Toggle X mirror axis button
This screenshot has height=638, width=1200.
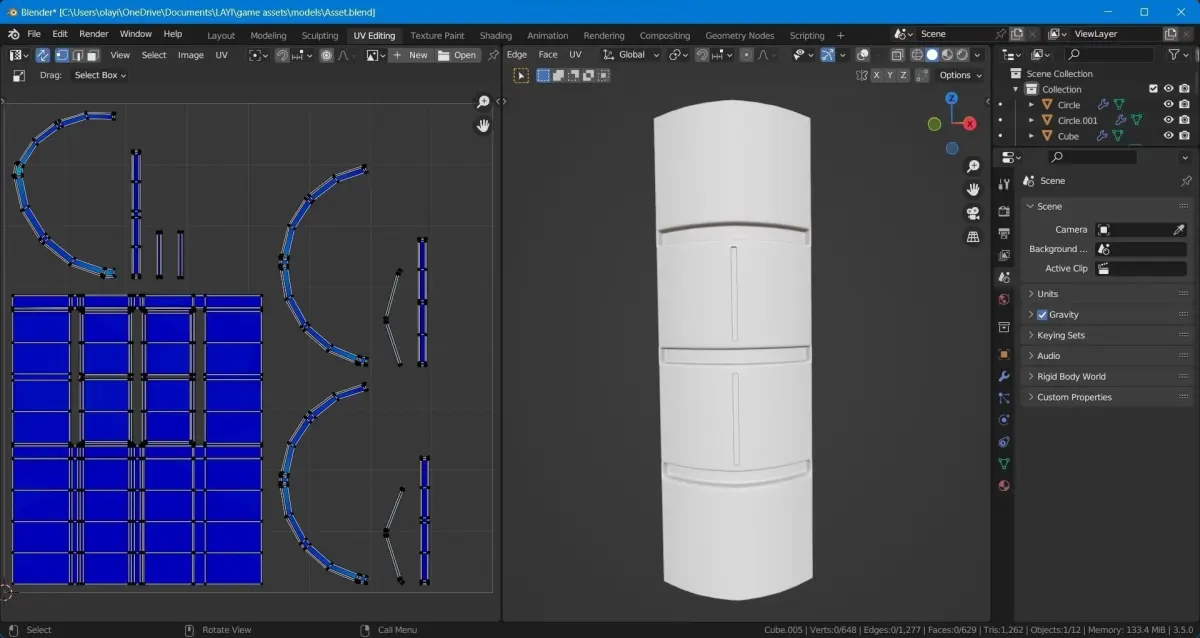click(877, 75)
